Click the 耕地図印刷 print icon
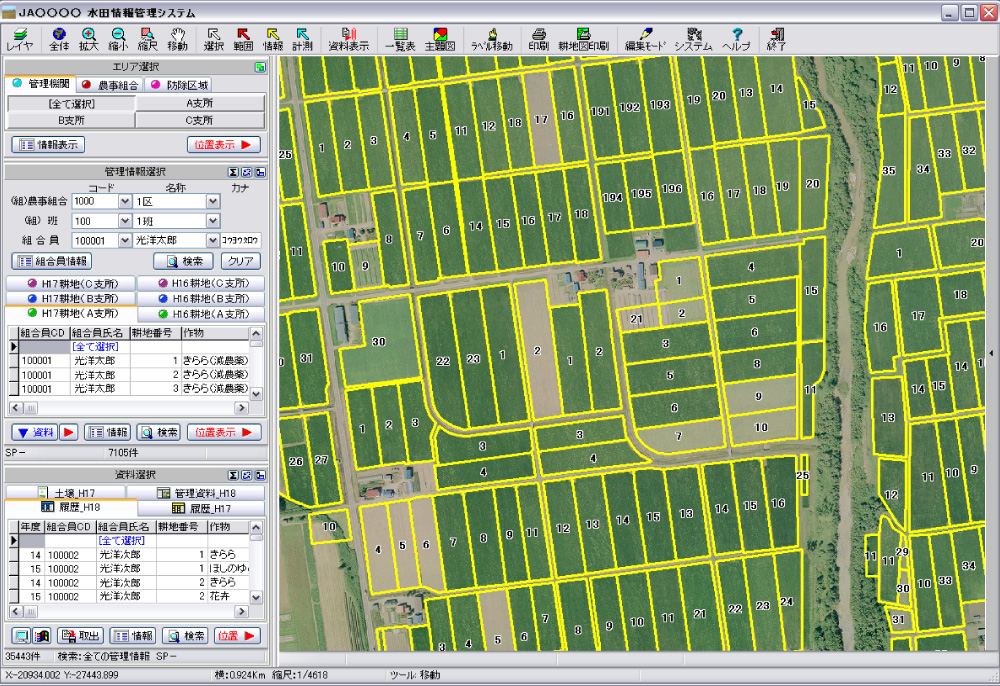1000x686 pixels. tap(583, 39)
